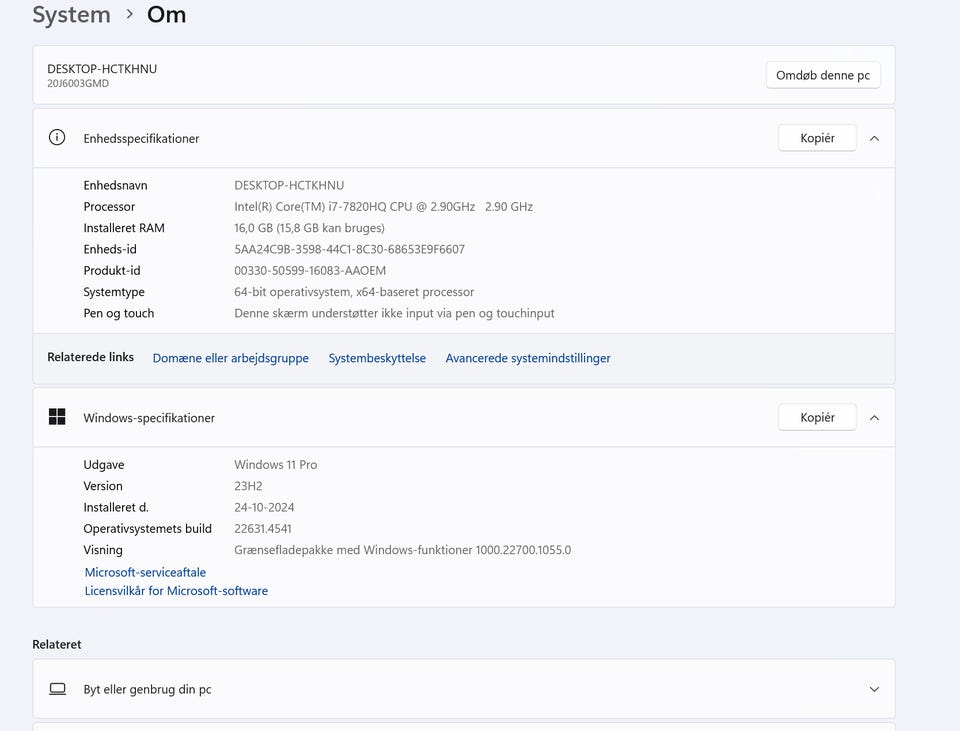
Task: Click the Byt eller genbrug din pc row
Action: point(464,689)
